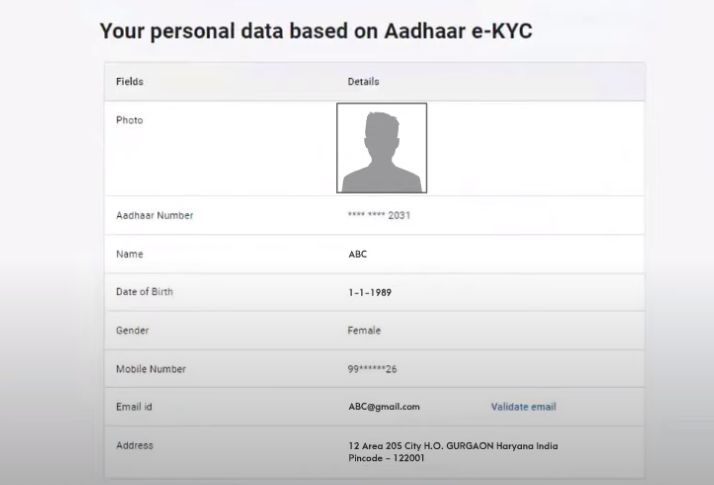714x485 pixels.
Task: Select the Mobile Number label
Action: (x=150, y=369)
